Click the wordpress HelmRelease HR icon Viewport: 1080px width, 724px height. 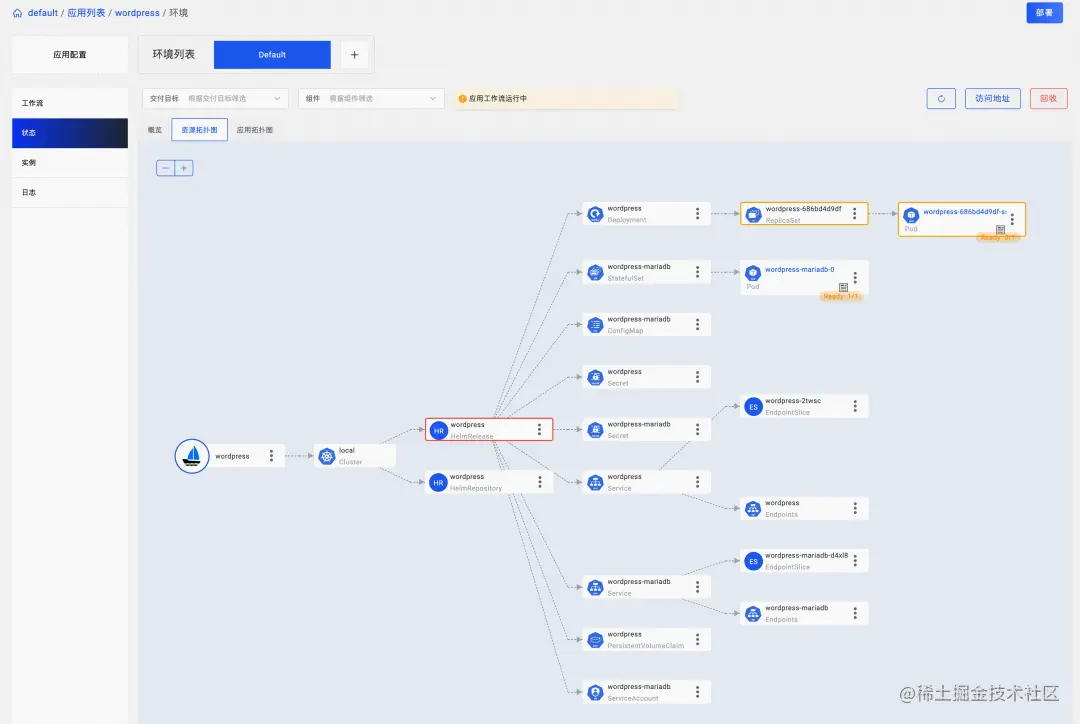point(438,431)
